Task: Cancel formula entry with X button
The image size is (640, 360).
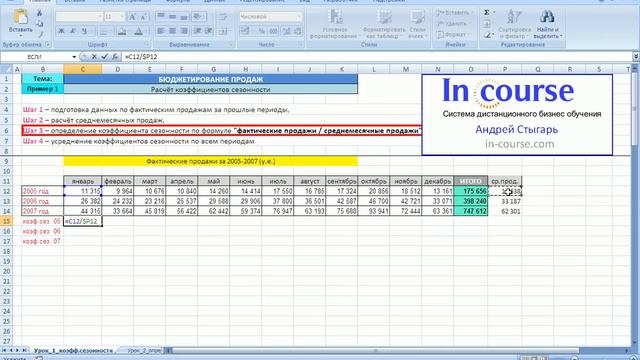Action: [94, 57]
